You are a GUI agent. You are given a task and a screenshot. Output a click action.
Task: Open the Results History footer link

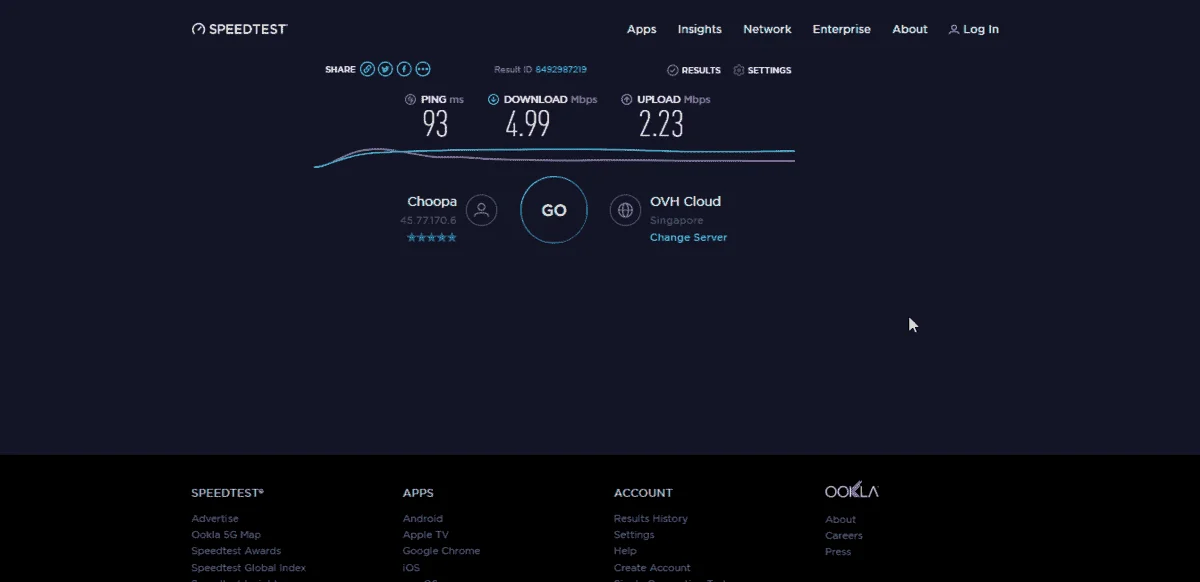(x=651, y=518)
